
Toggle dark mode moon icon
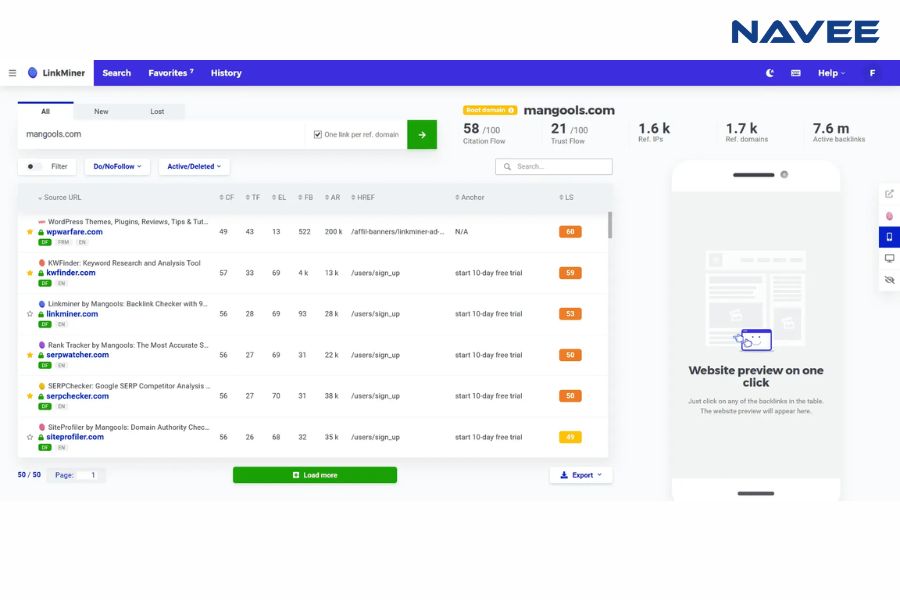(770, 73)
